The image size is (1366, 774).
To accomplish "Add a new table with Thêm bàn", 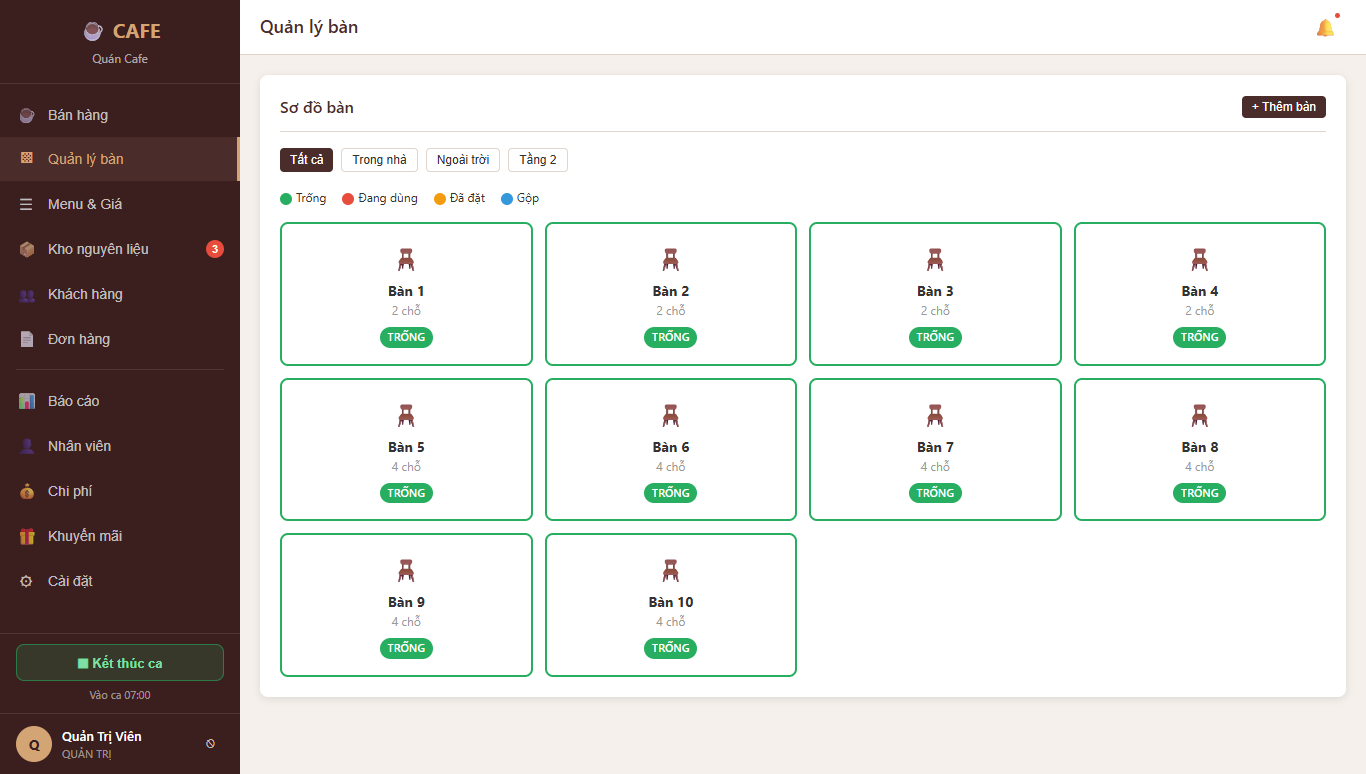I will pos(1284,107).
